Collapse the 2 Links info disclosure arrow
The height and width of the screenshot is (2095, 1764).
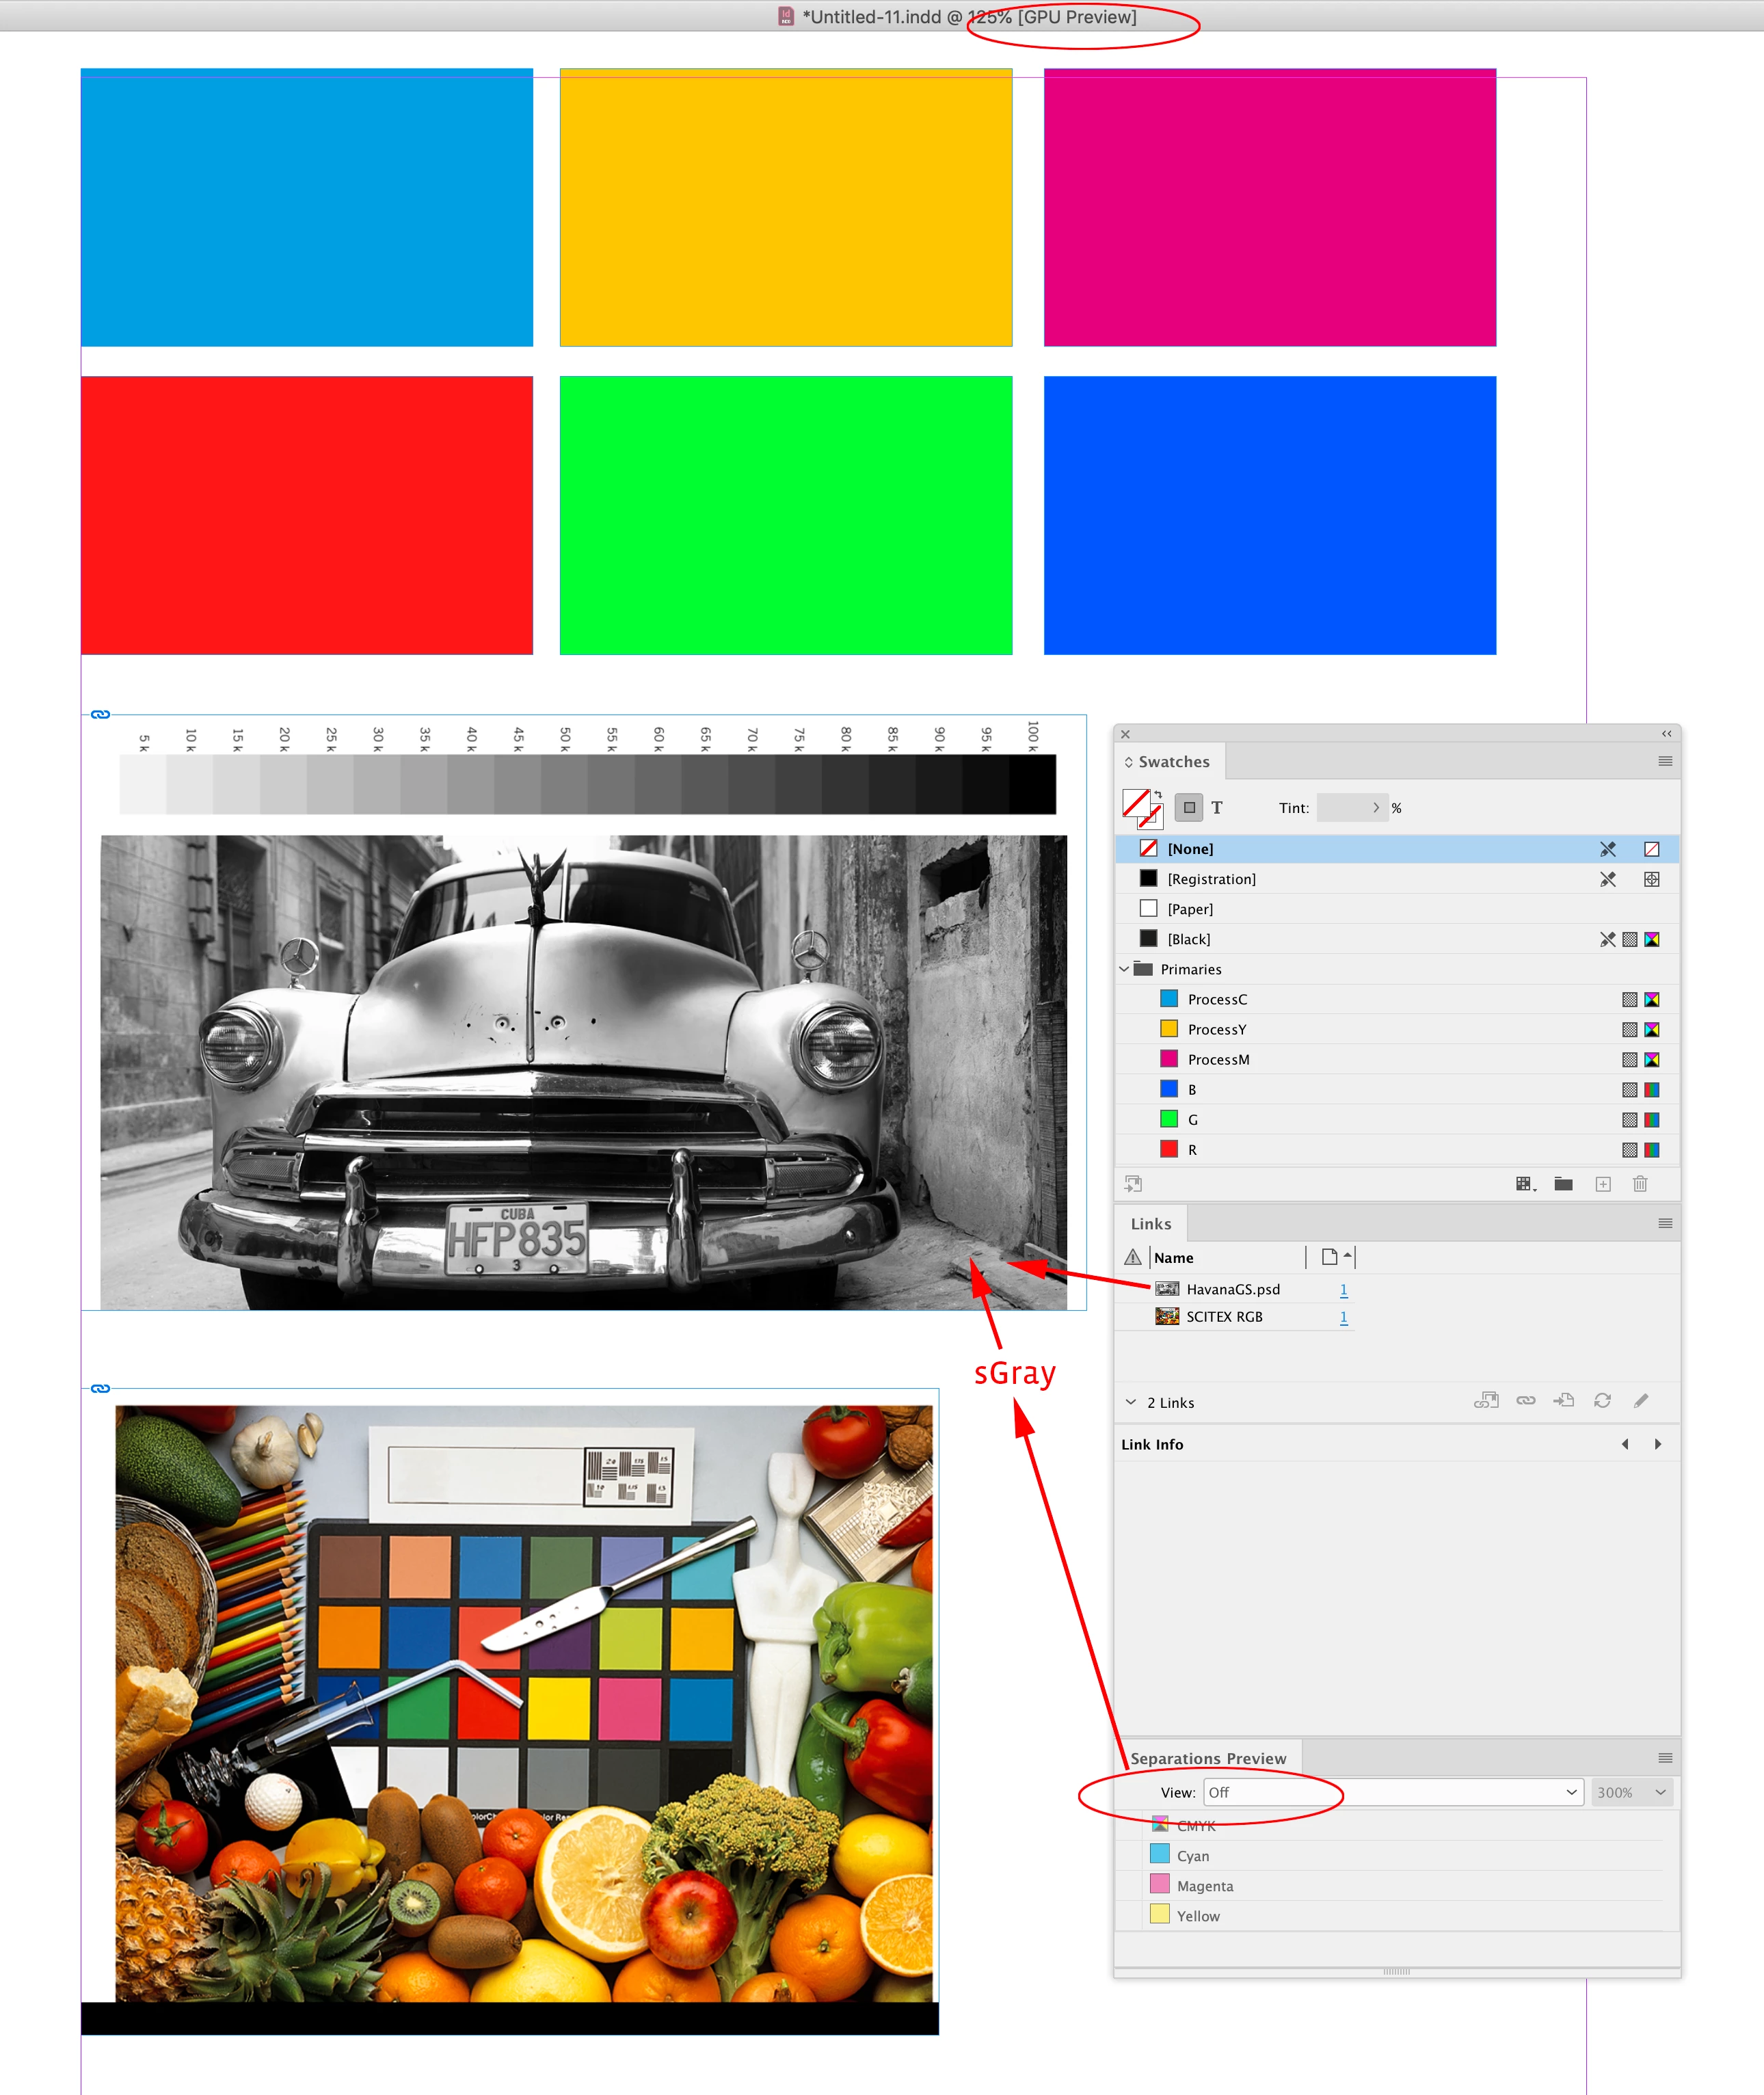[1130, 1402]
